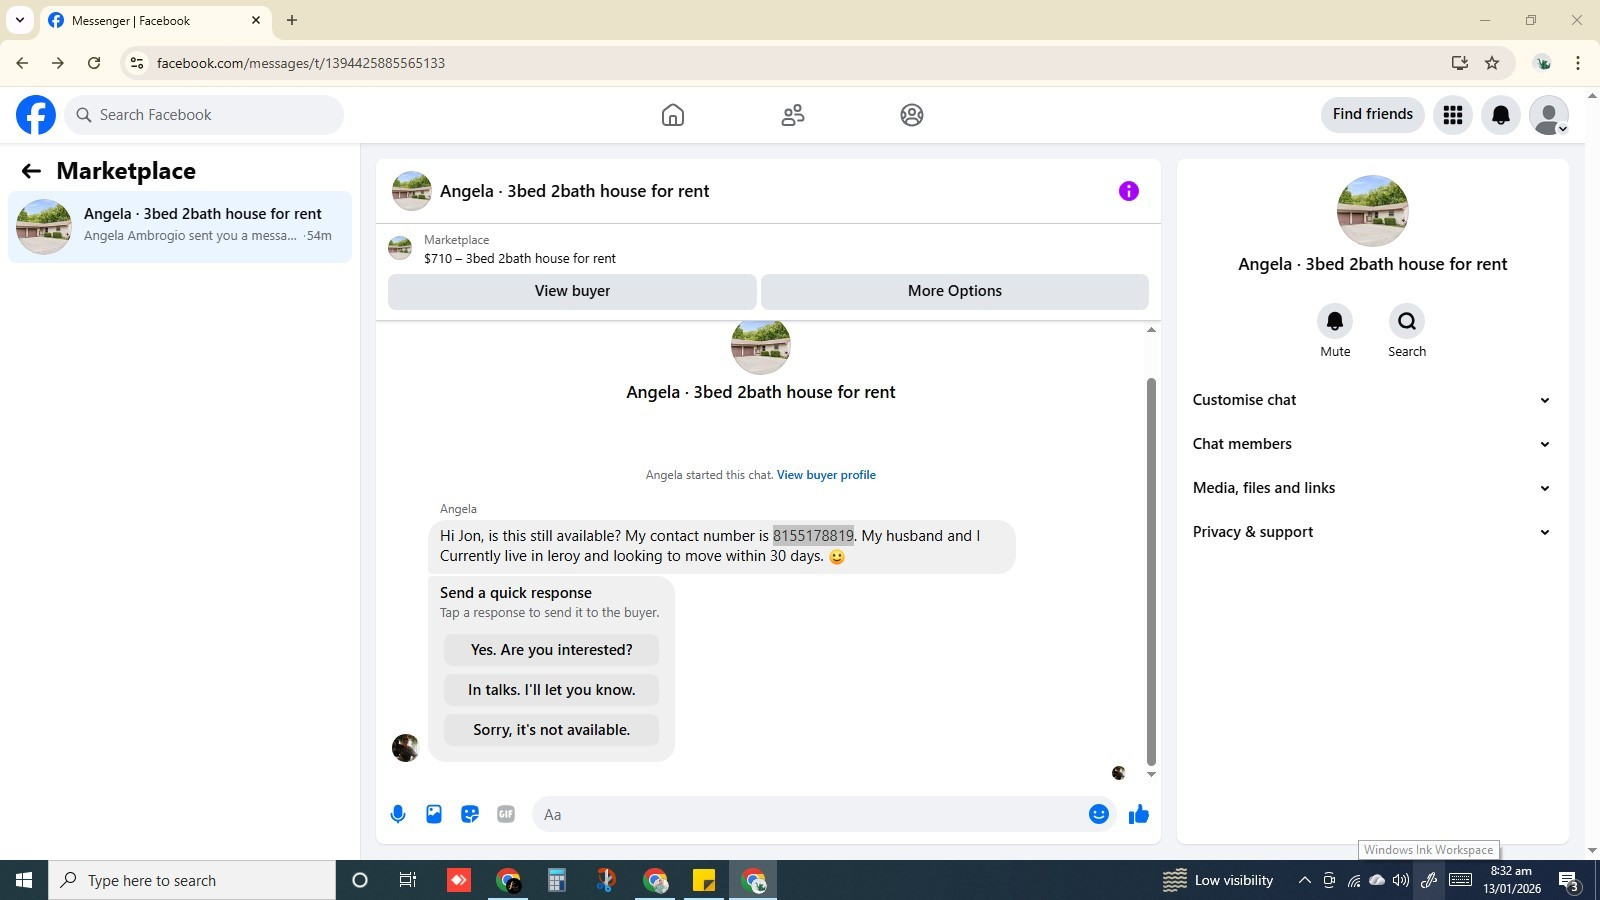1600x900 pixels.
Task: Open the $710 – 3bed 2bath house listing
Action: point(519,258)
